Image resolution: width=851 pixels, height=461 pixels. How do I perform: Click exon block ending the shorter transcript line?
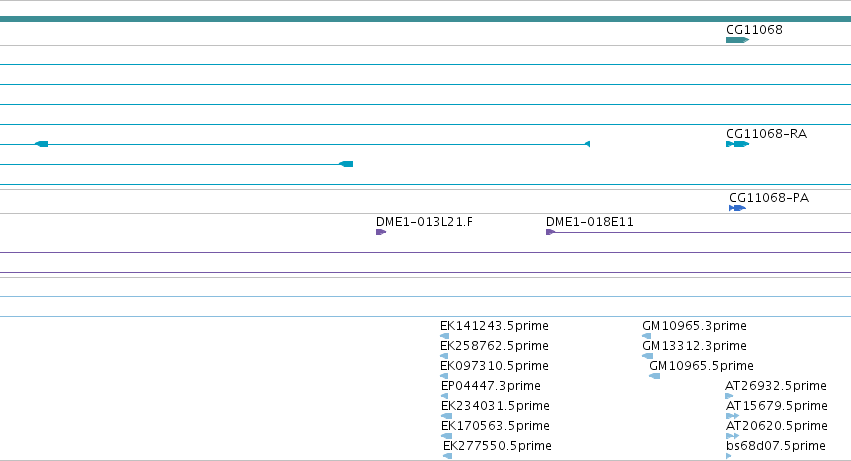[346, 164]
